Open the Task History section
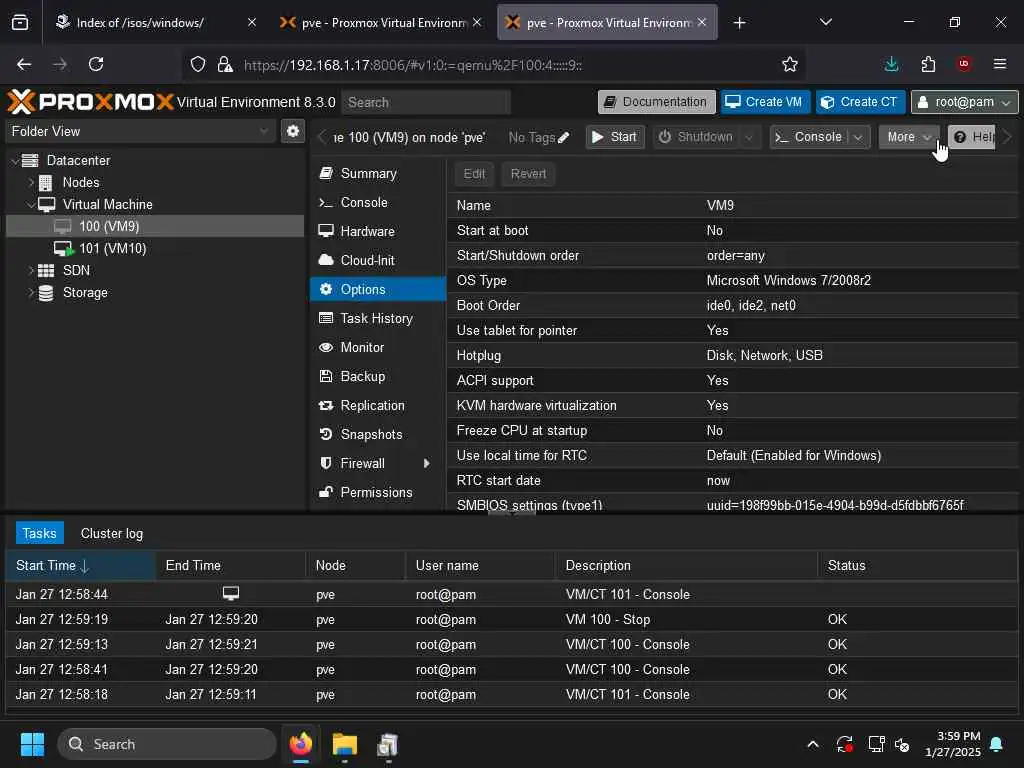 [x=377, y=318]
